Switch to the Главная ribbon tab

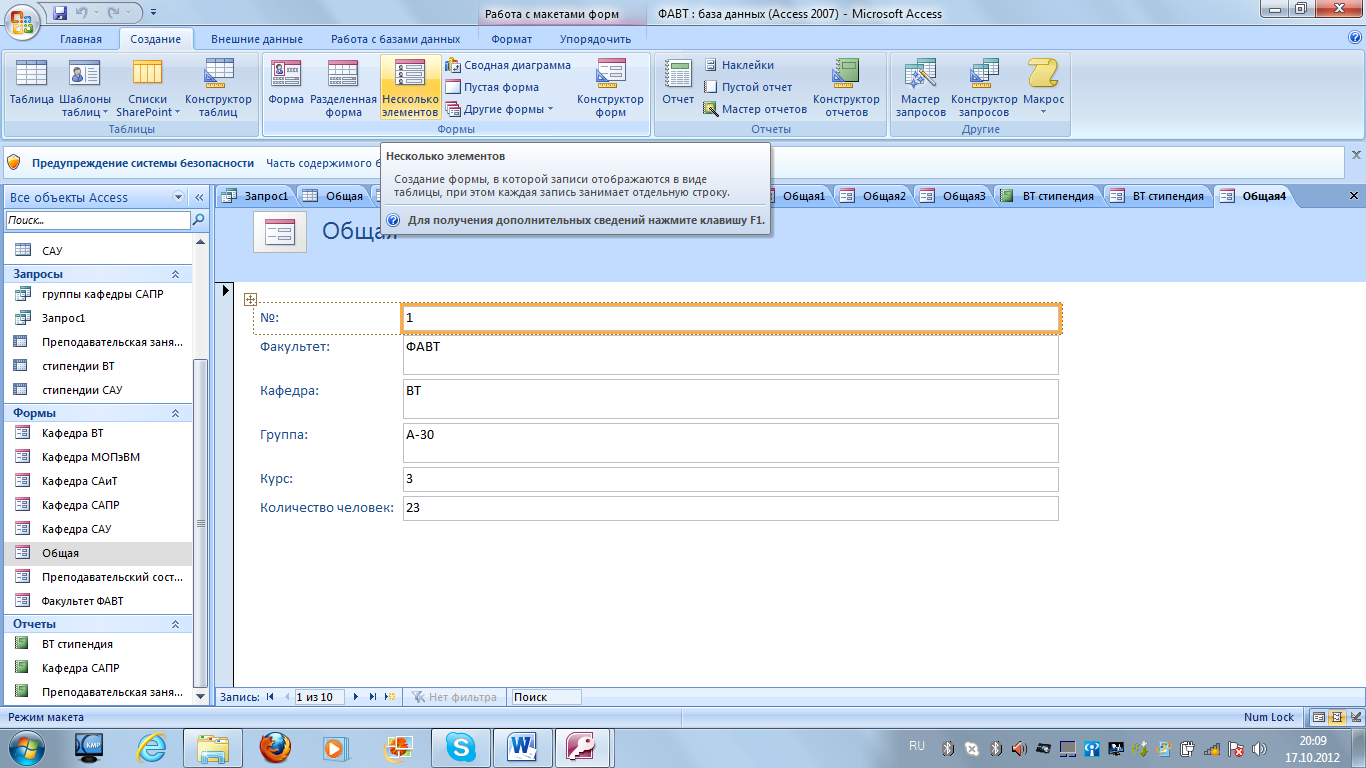point(81,39)
